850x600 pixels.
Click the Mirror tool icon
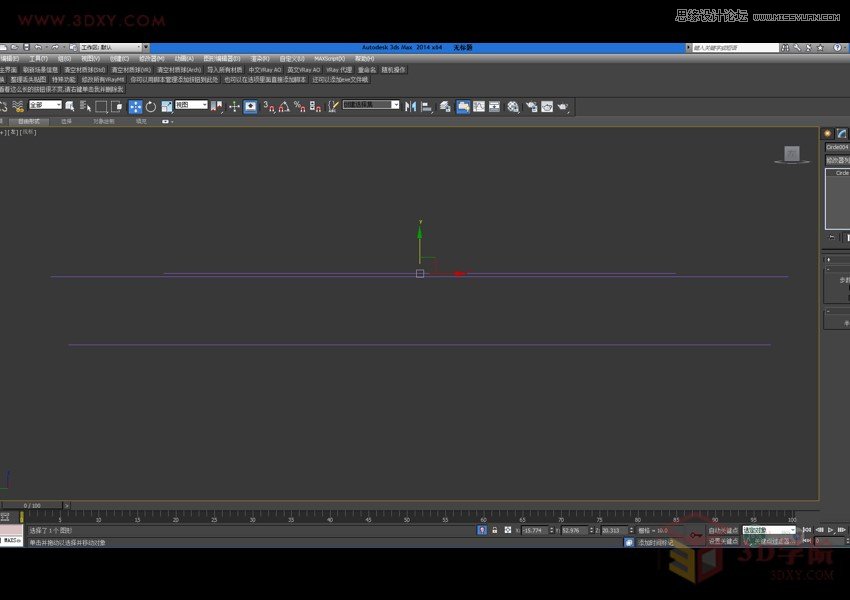point(410,106)
